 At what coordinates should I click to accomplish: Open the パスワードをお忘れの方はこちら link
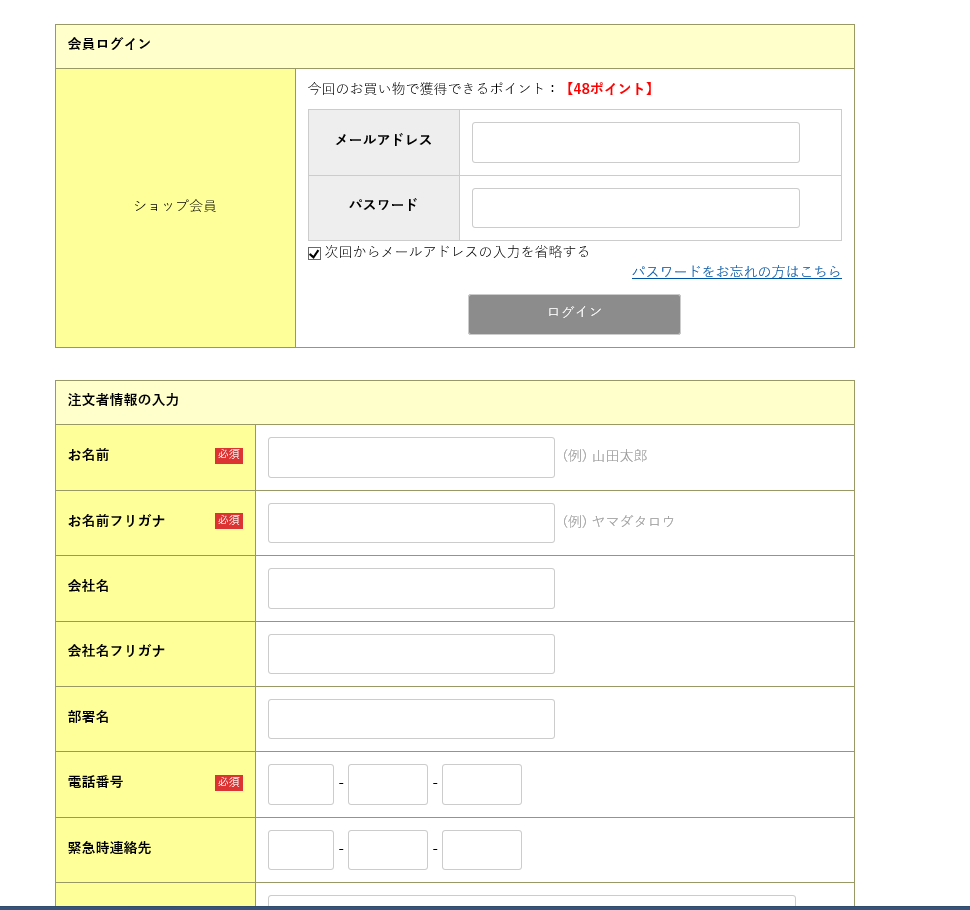(x=737, y=272)
